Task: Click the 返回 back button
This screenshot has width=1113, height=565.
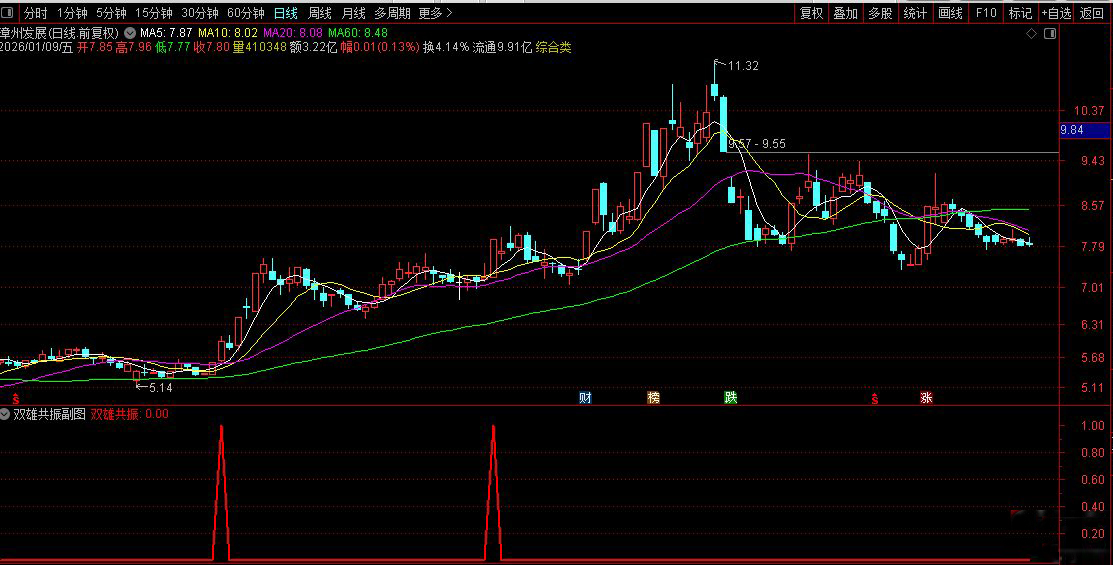Action: [1092, 13]
